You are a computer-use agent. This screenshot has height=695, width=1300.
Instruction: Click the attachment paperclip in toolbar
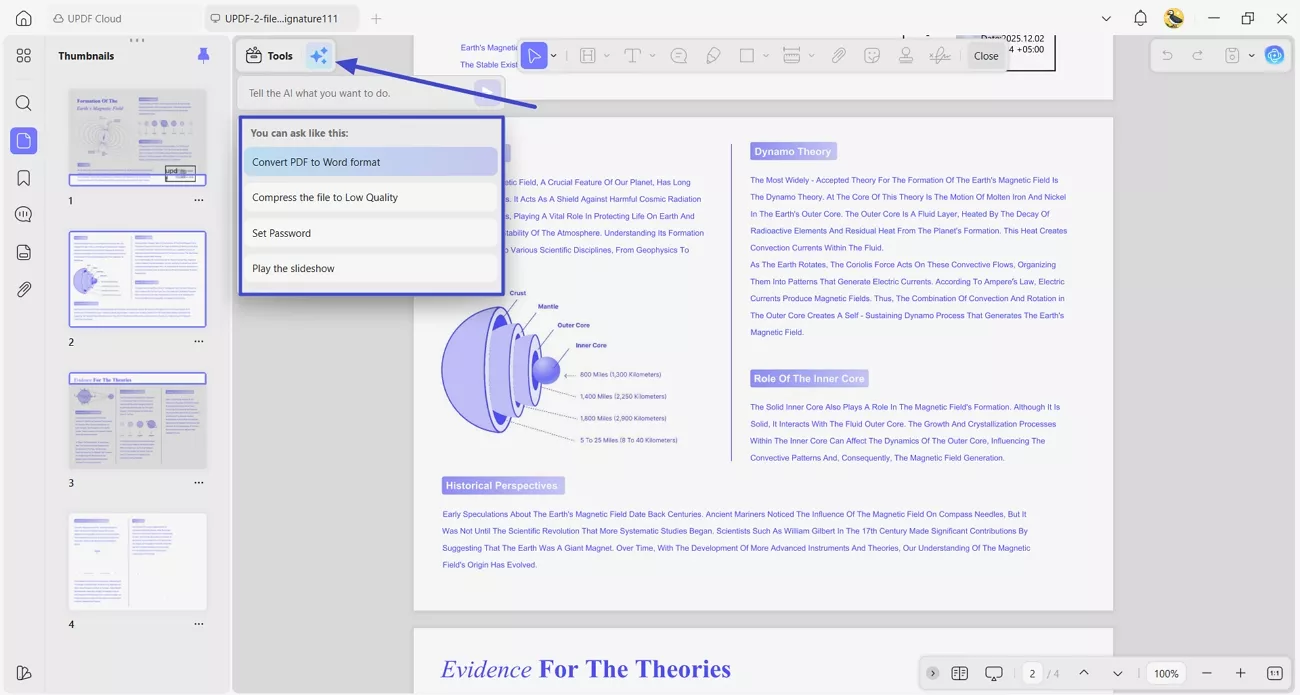[838, 56]
